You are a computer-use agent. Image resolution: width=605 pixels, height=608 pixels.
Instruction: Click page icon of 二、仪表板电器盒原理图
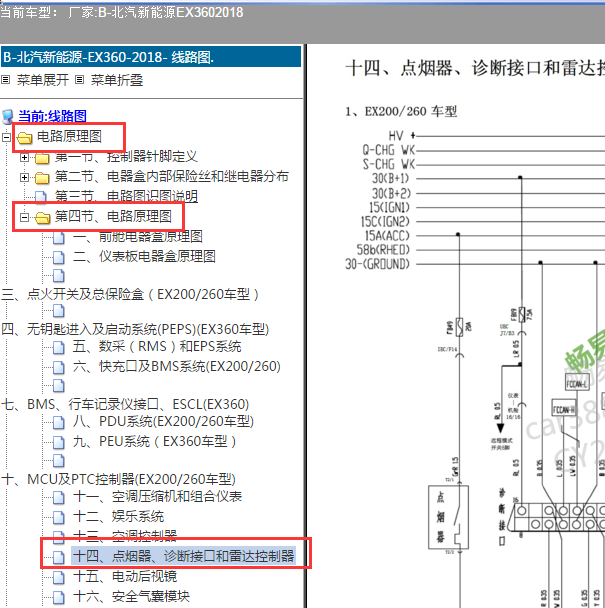click(x=59, y=257)
